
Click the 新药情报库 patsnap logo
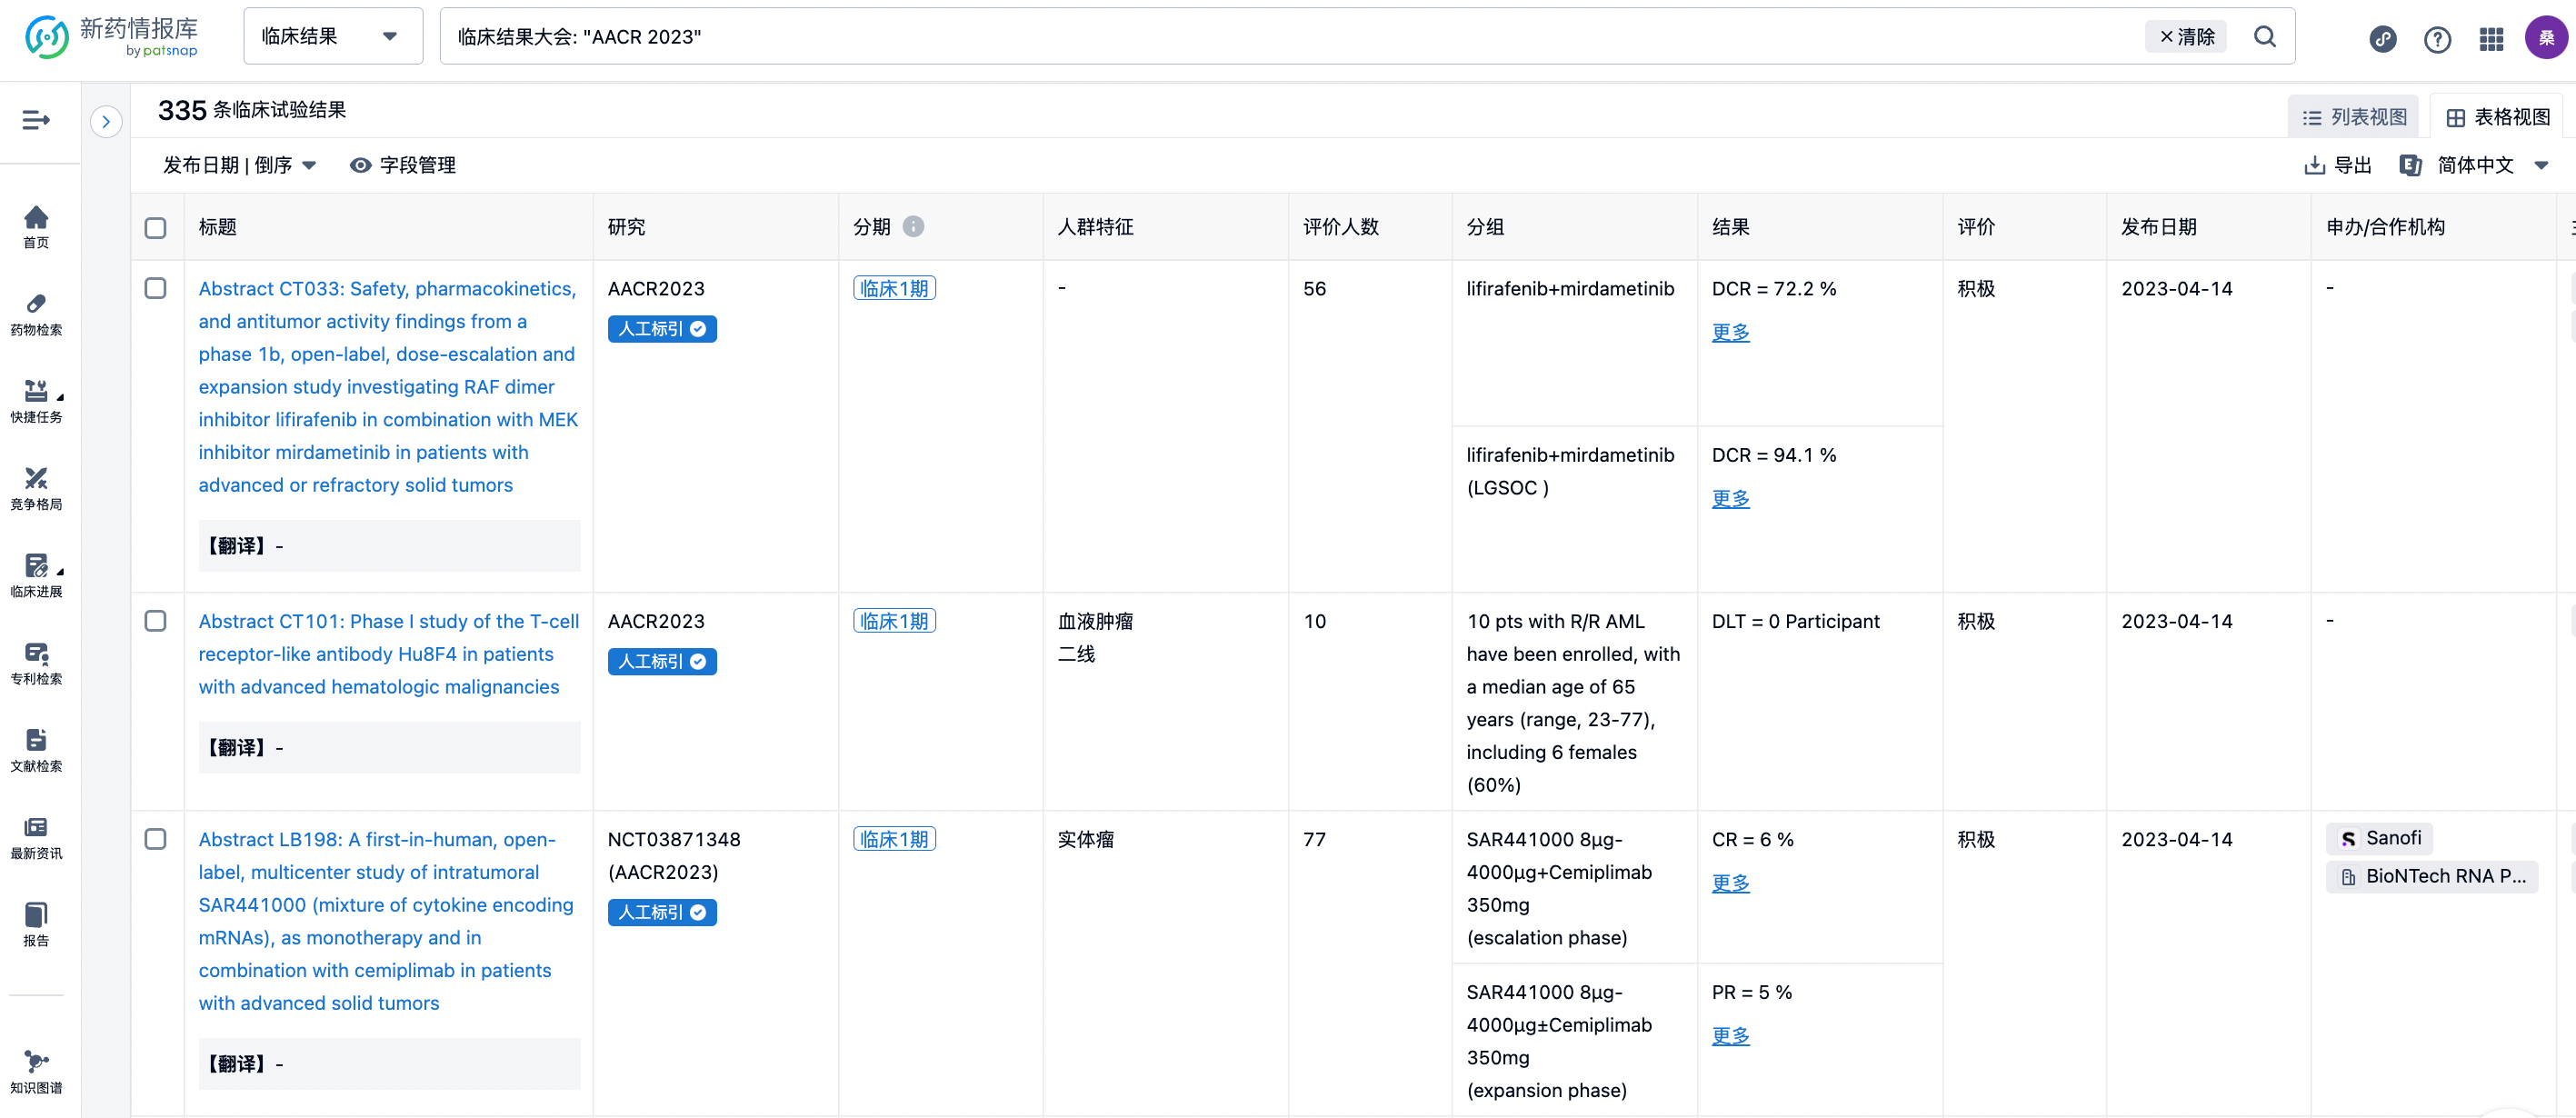tap(111, 37)
